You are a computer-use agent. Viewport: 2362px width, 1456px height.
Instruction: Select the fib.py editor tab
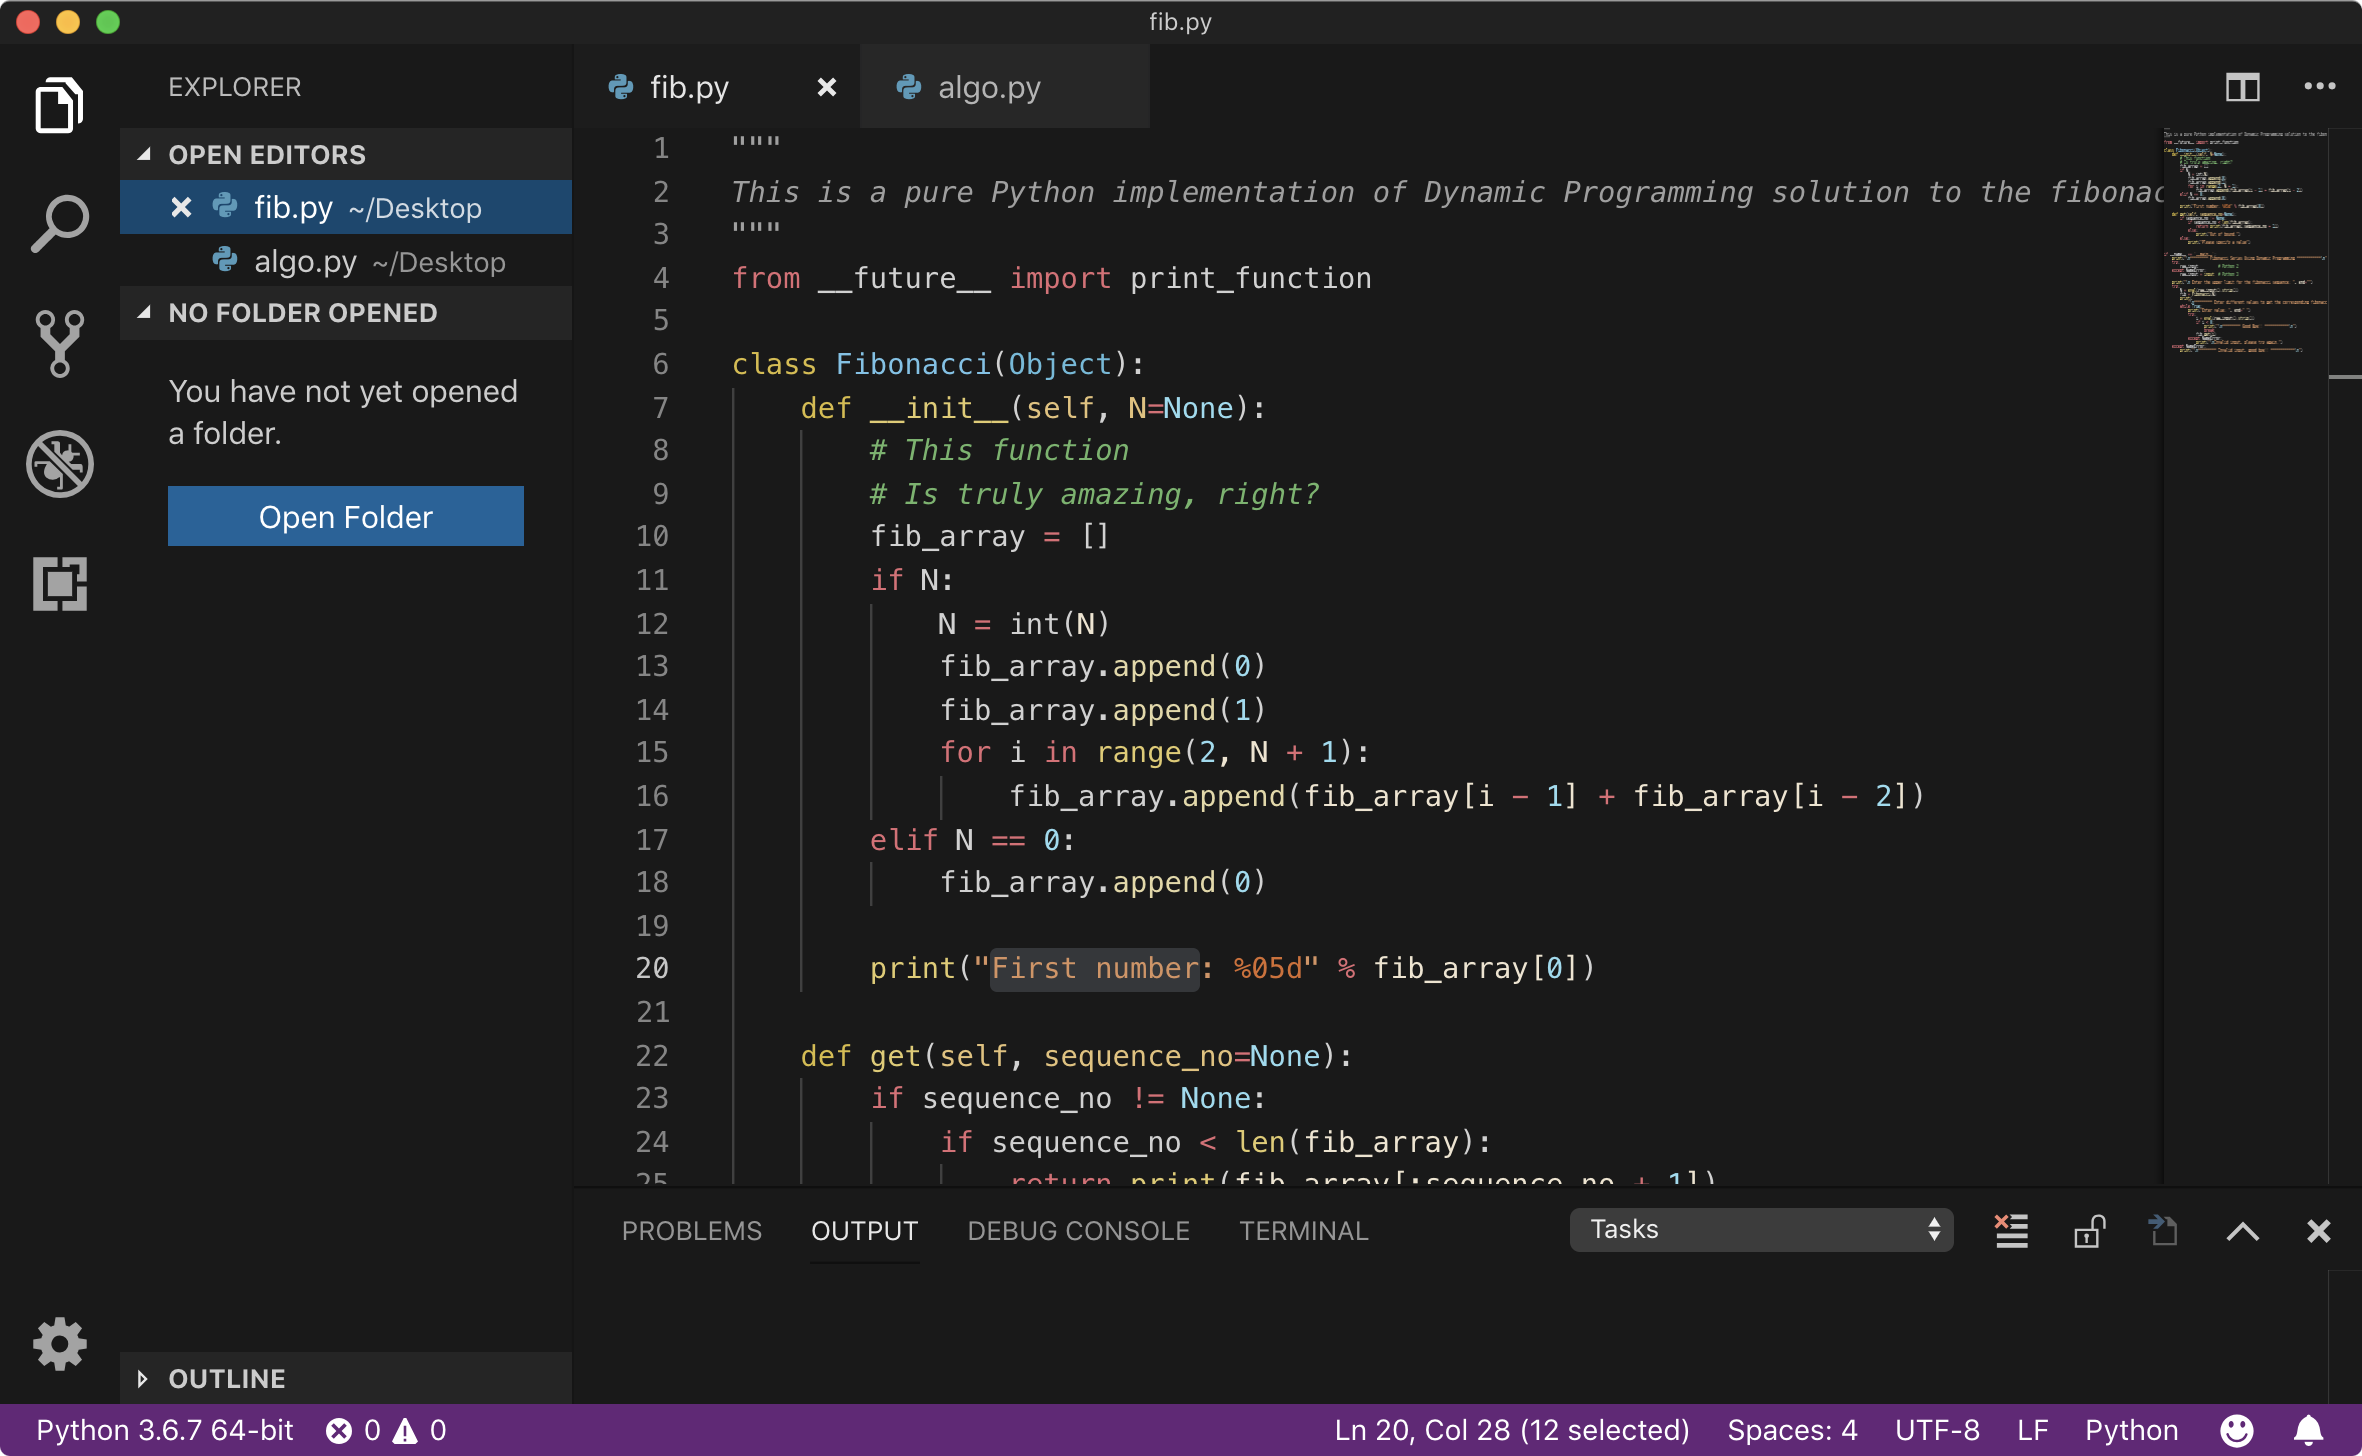717,87
